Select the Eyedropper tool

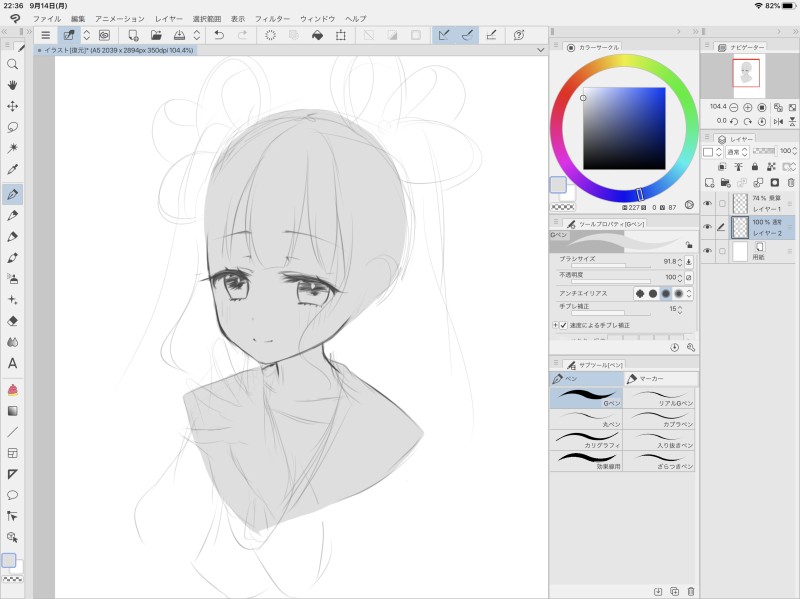pos(12,169)
